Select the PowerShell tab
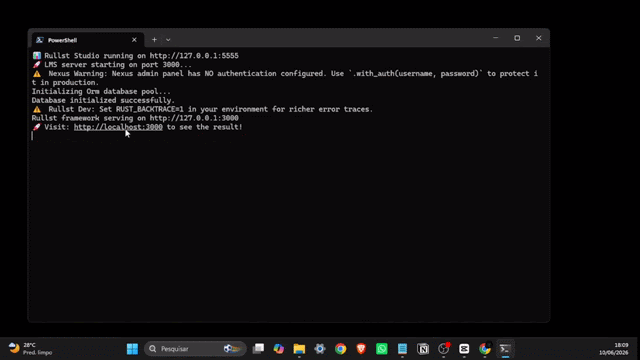640x360 pixels. (x=88, y=40)
